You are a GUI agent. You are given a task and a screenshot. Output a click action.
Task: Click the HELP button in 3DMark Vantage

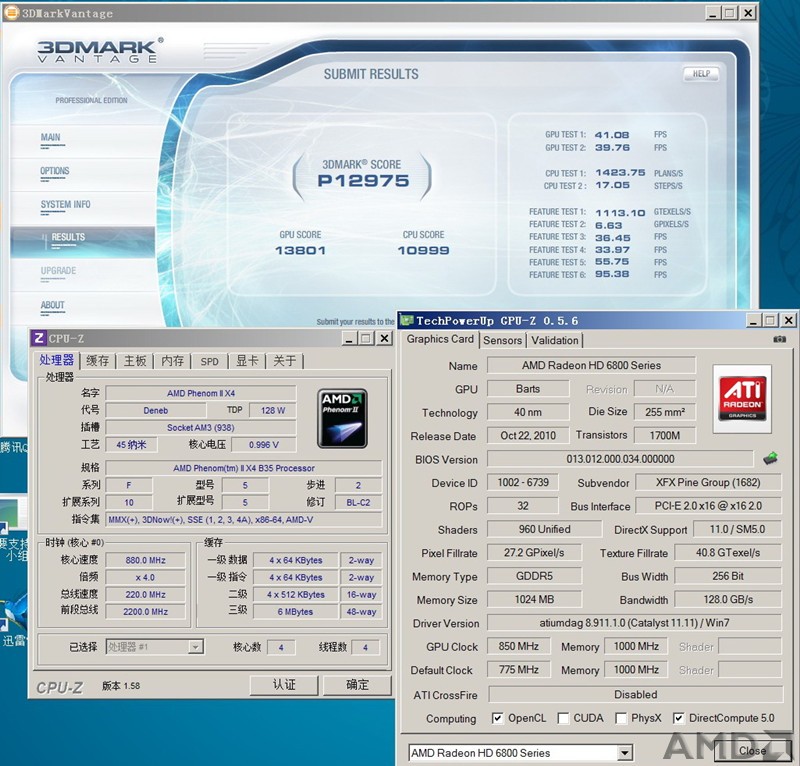point(701,74)
